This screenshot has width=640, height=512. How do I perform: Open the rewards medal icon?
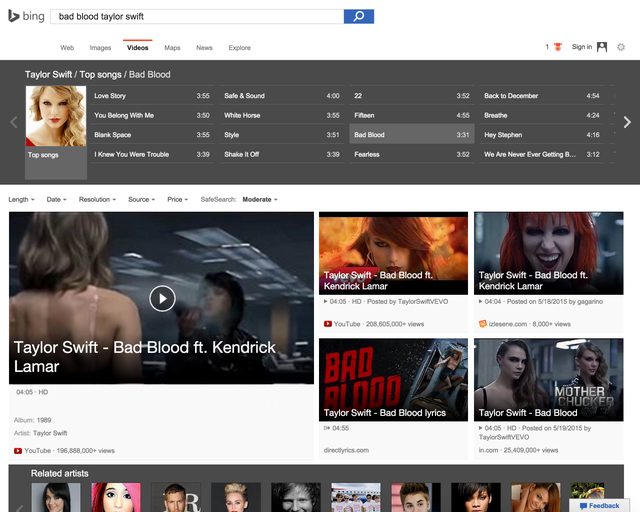coord(557,47)
